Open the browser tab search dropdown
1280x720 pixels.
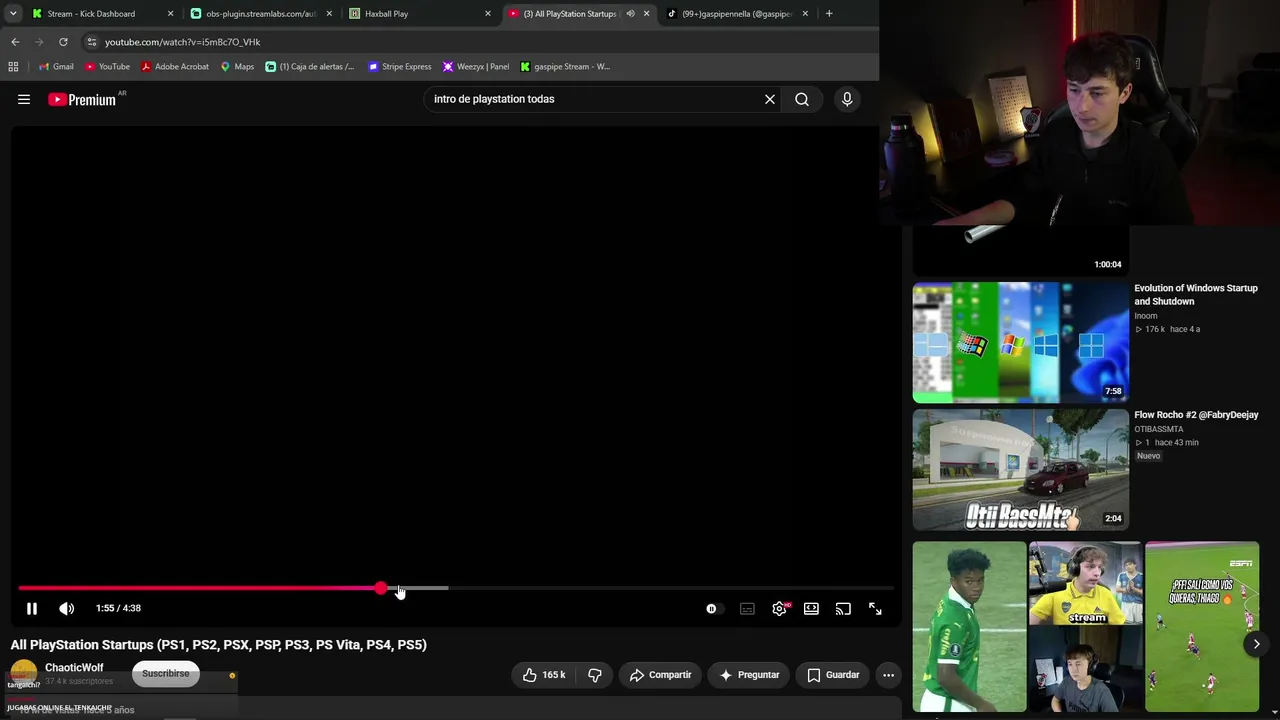[x=13, y=14]
